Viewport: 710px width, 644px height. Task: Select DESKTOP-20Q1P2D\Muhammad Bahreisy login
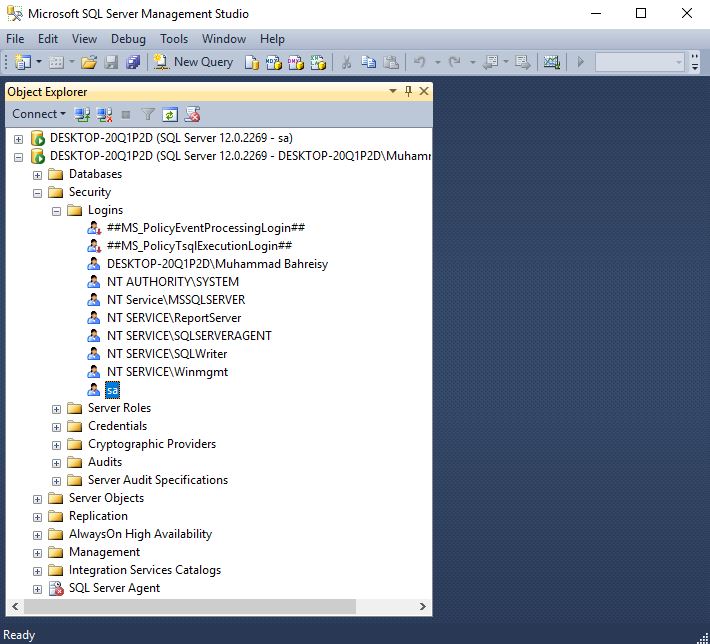pos(217,264)
